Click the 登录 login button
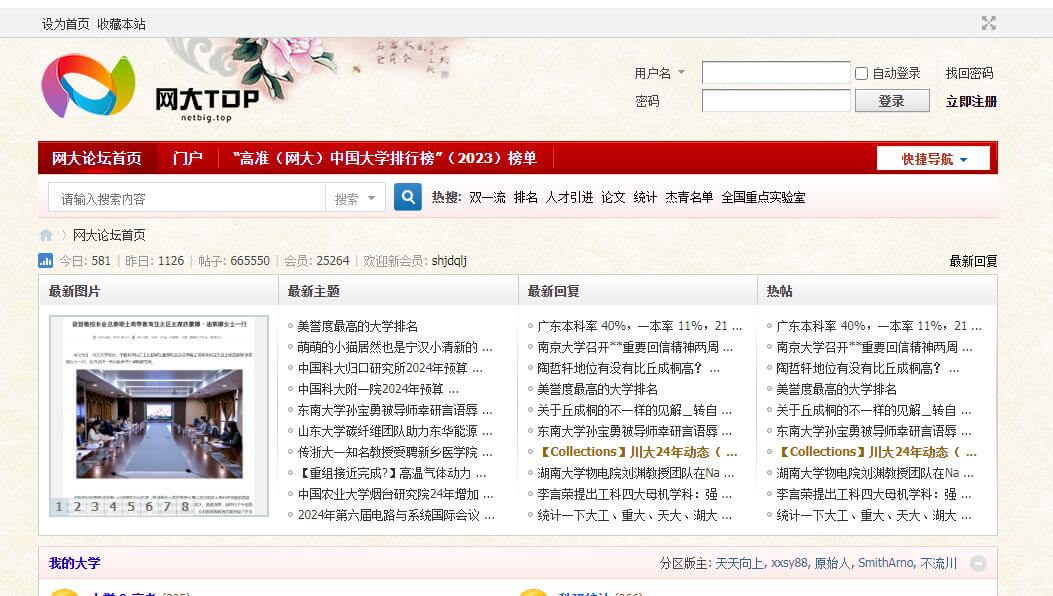Viewport: 1053px width, 596px height. (891, 100)
